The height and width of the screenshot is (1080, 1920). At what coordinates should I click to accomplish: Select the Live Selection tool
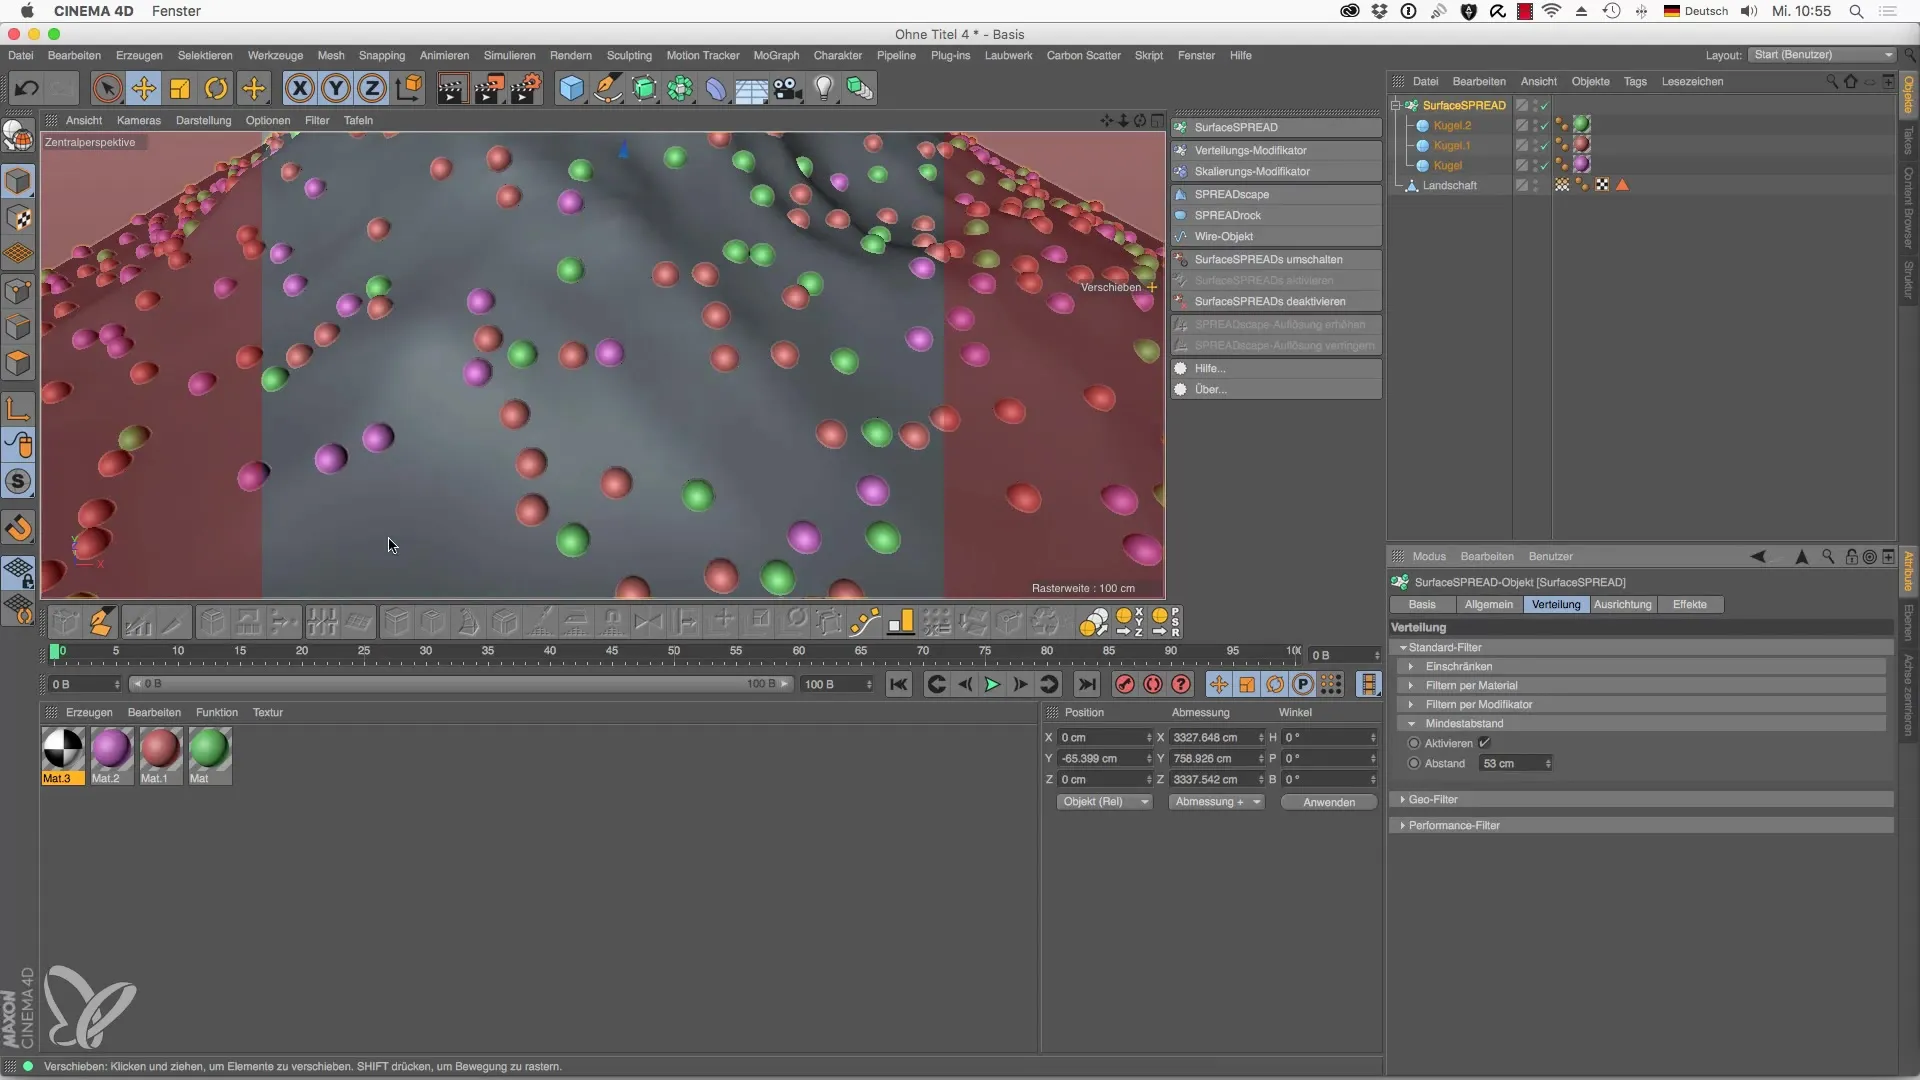point(107,88)
